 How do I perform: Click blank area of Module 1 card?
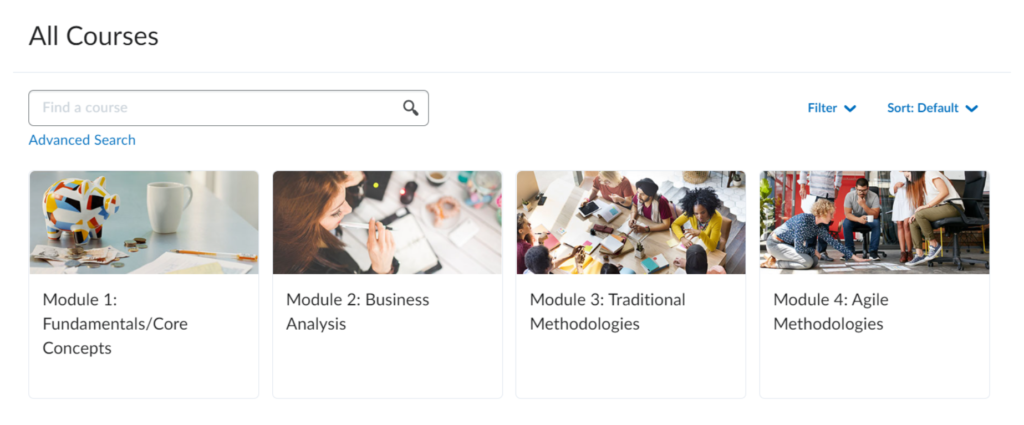click(x=144, y=379)
